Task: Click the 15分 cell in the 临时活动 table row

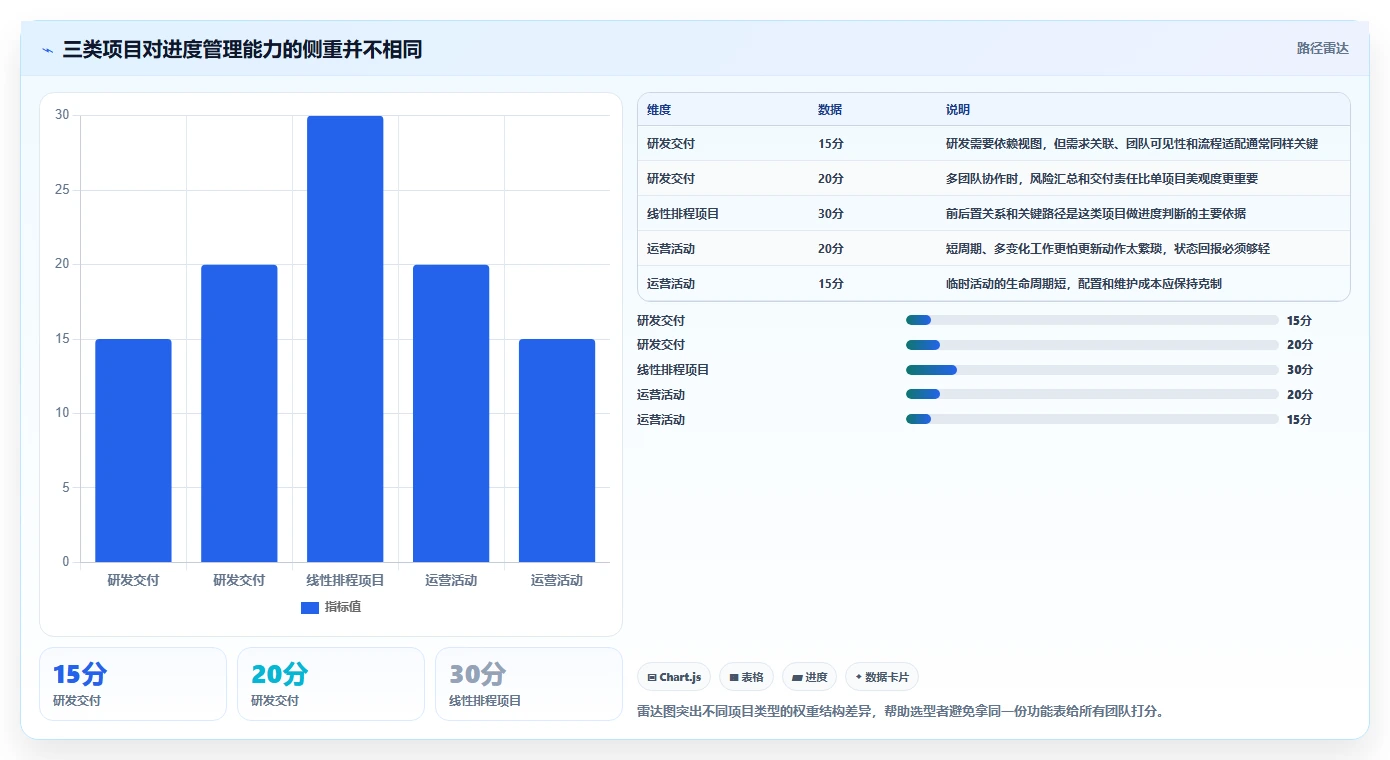Action: pyautogui.click(x=831, y=284)
